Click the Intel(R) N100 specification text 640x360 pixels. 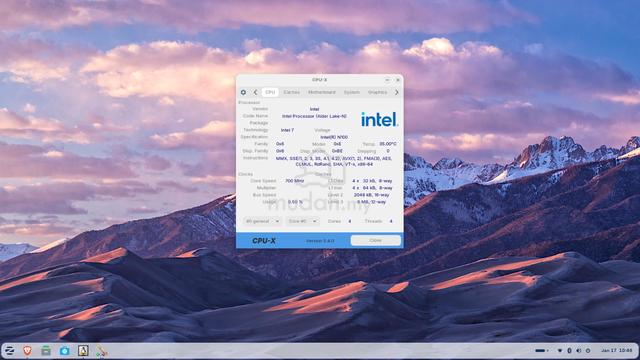tap(334, 137)
